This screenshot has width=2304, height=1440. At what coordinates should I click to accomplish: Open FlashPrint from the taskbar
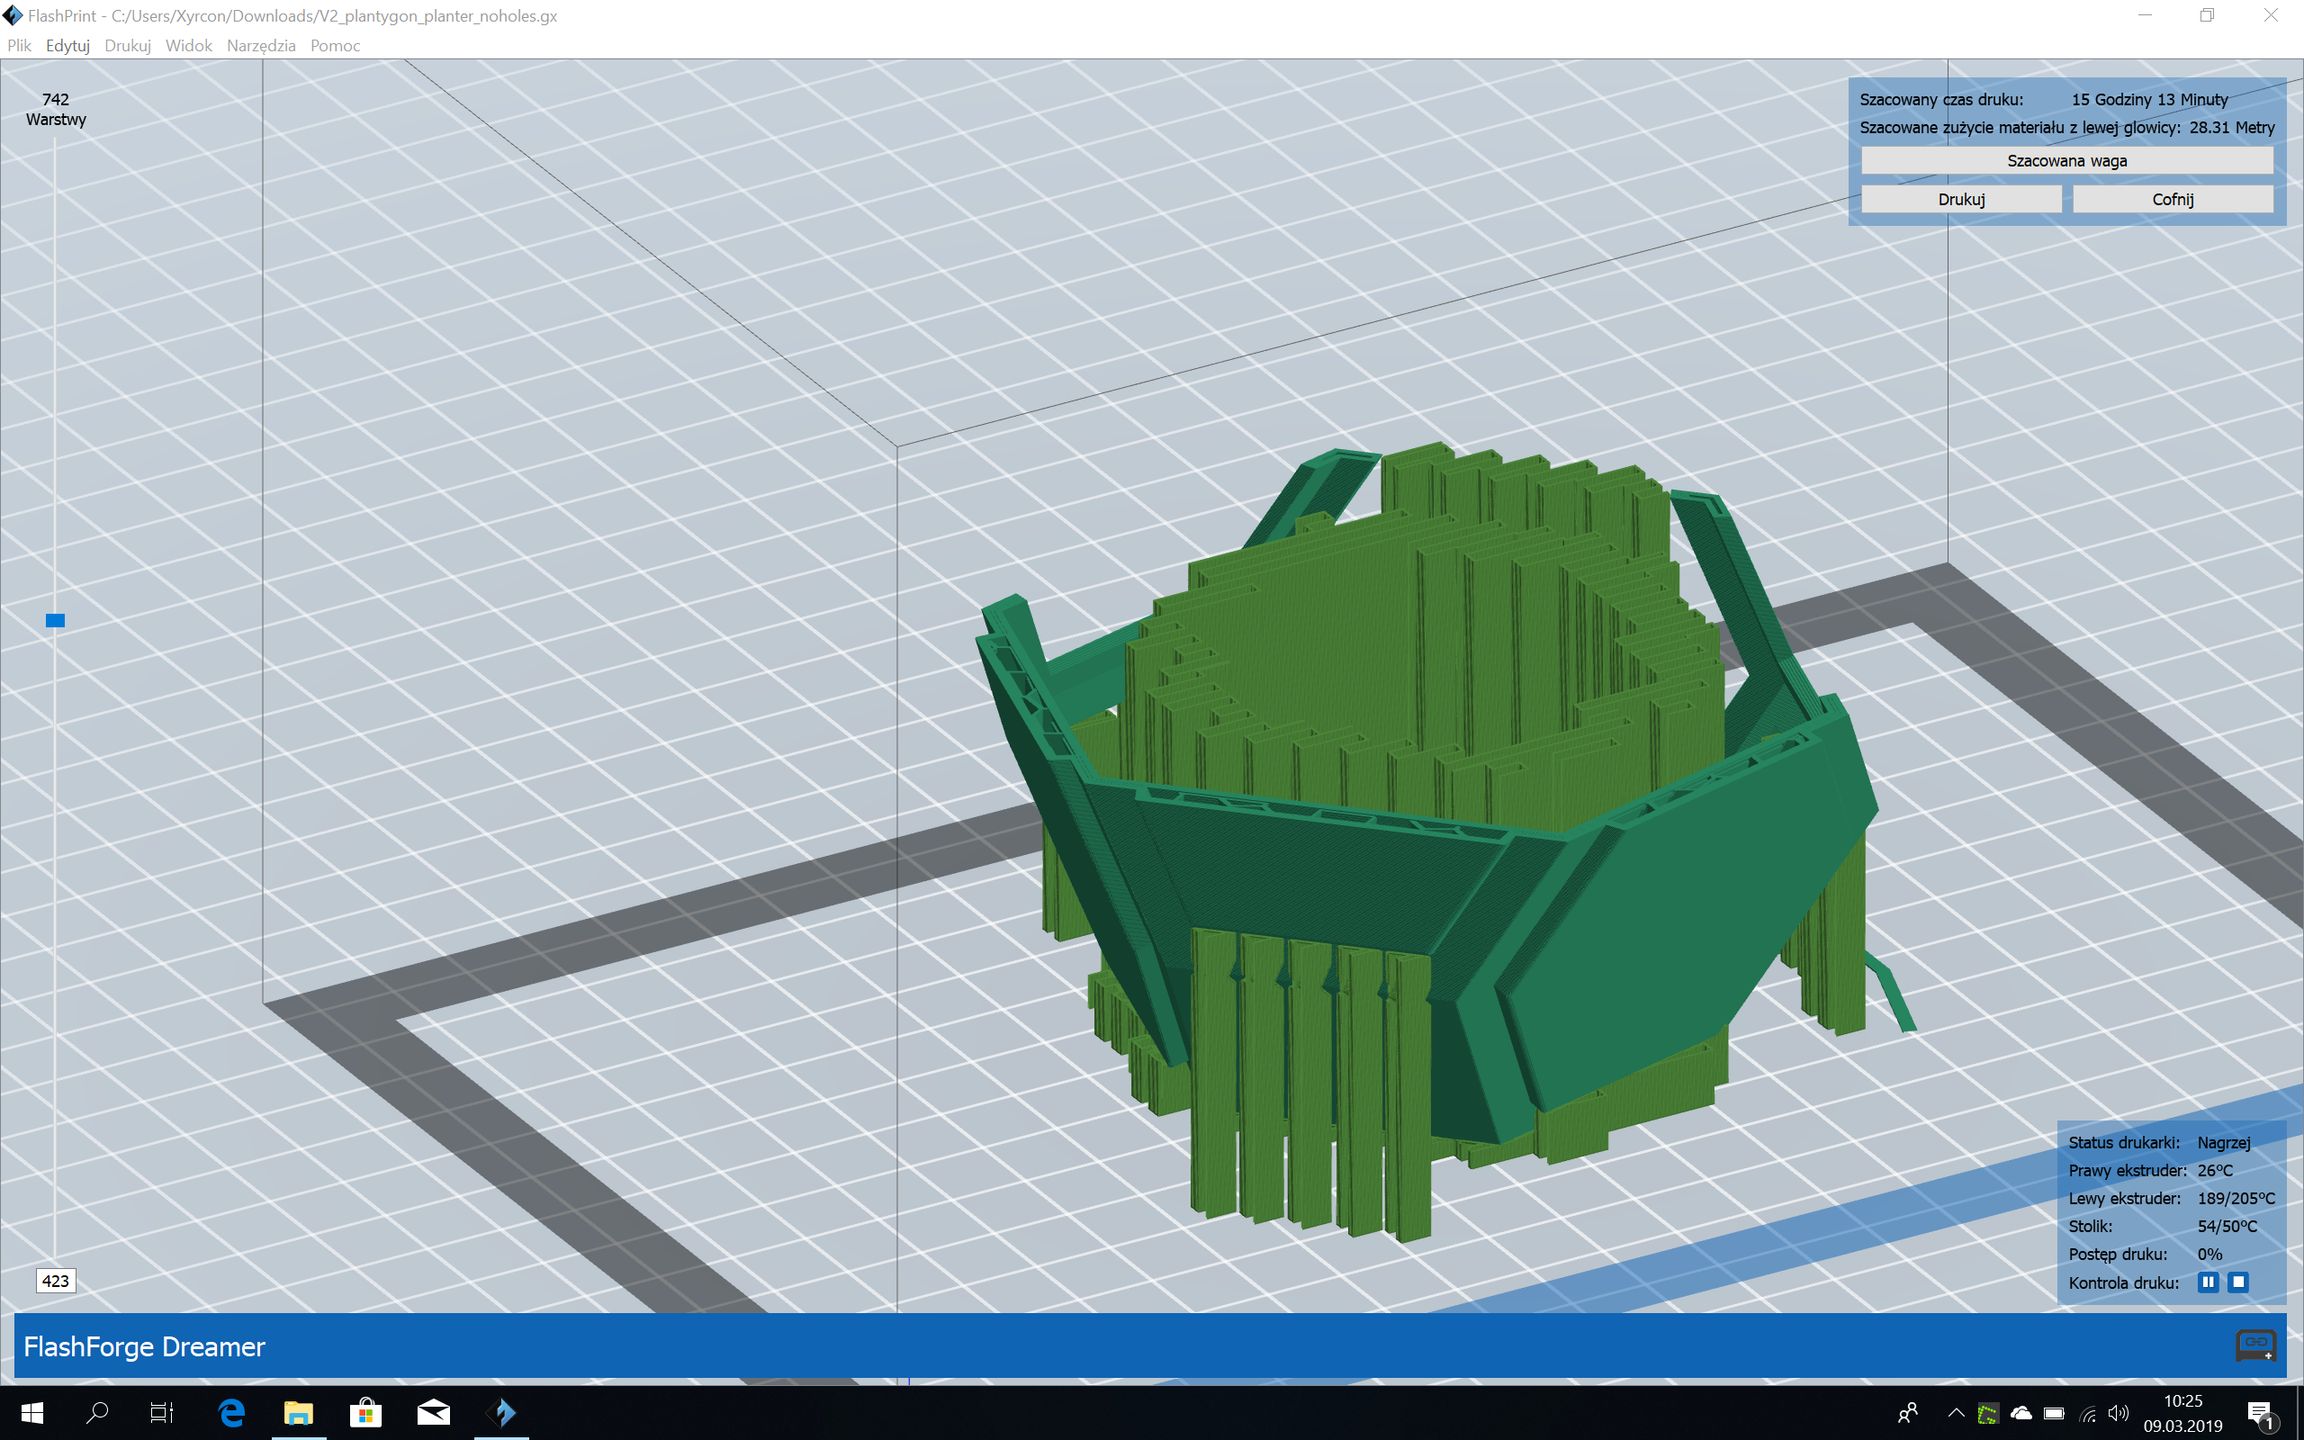[x=502, y=1413]
